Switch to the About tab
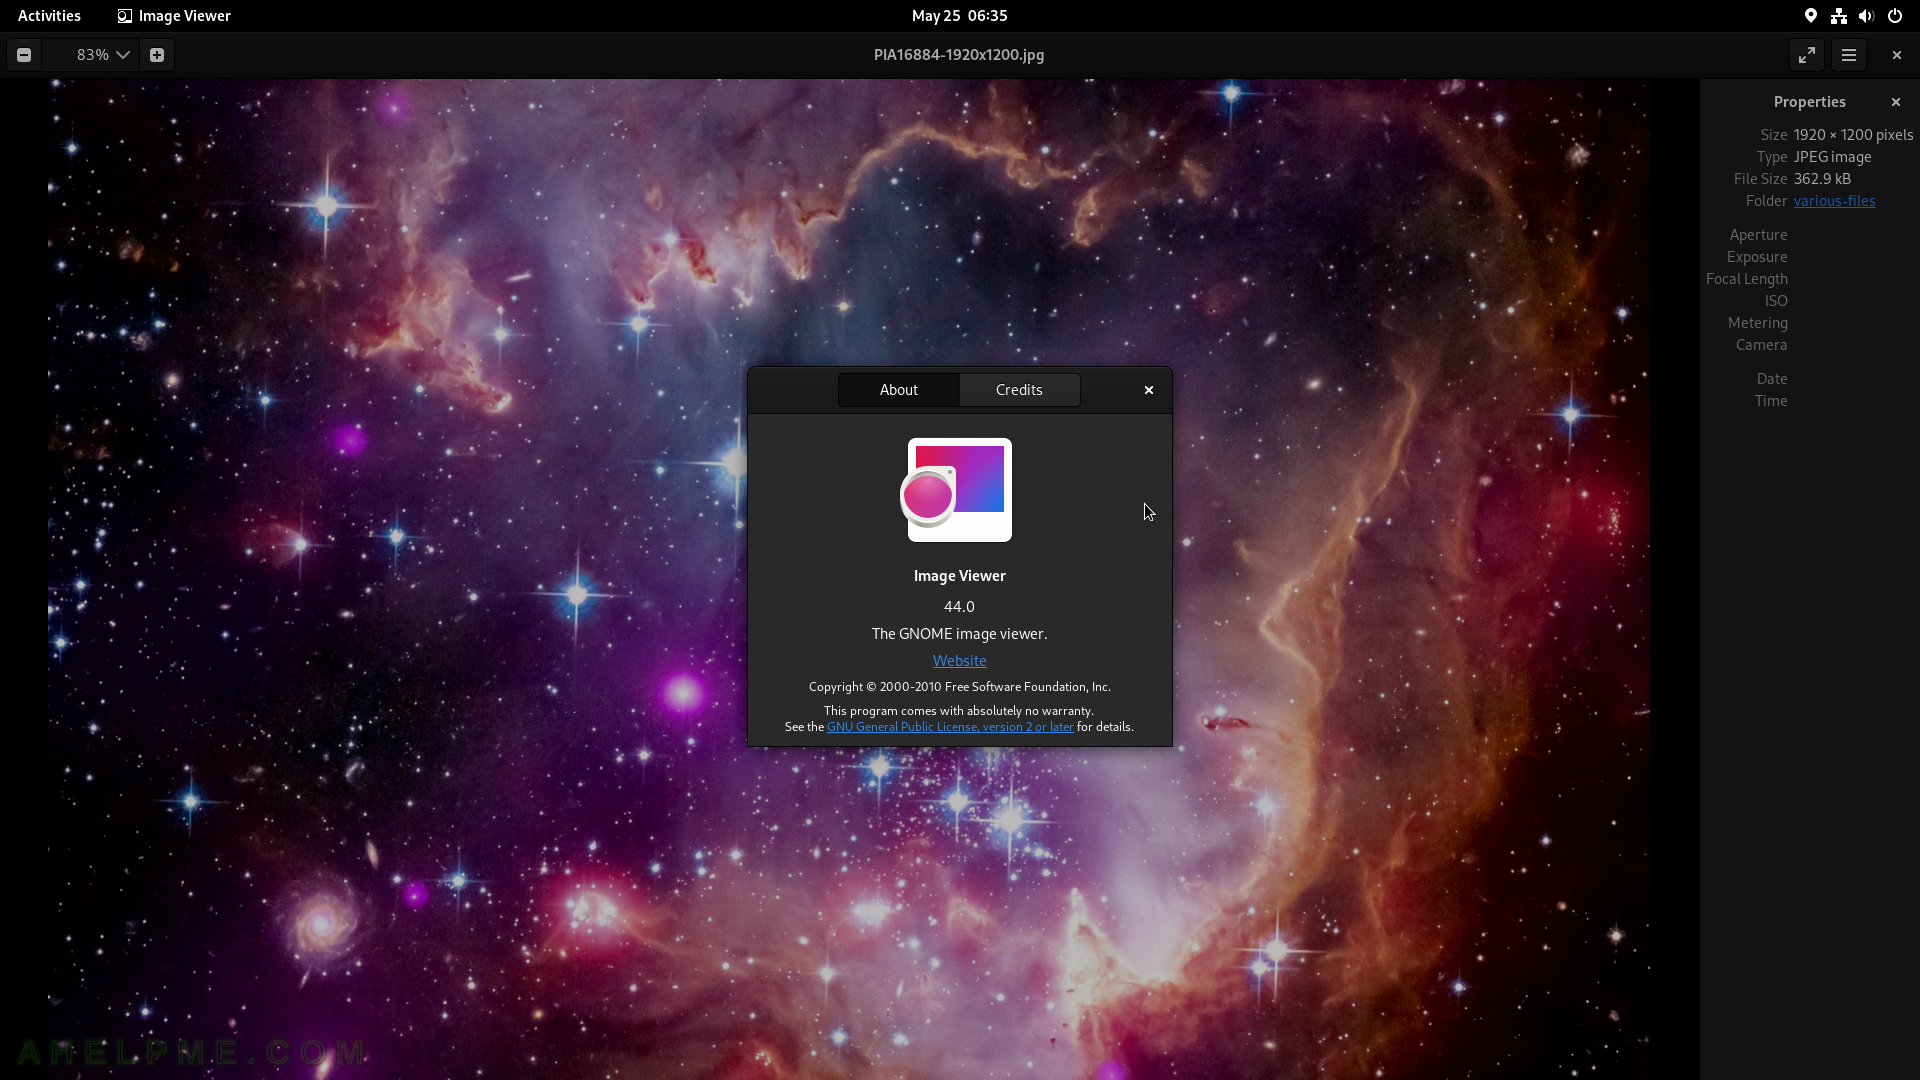Screen dimensions: 1920x1080 tap(898, 390)
